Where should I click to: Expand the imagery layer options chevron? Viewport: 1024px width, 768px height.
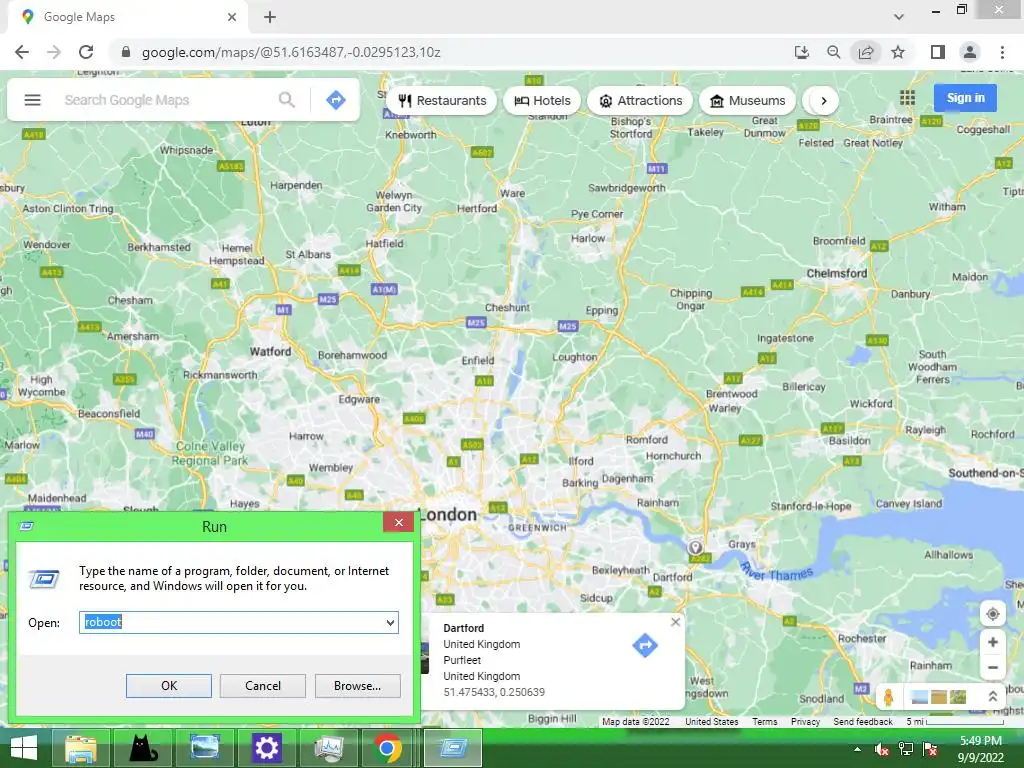pos(993,697)
